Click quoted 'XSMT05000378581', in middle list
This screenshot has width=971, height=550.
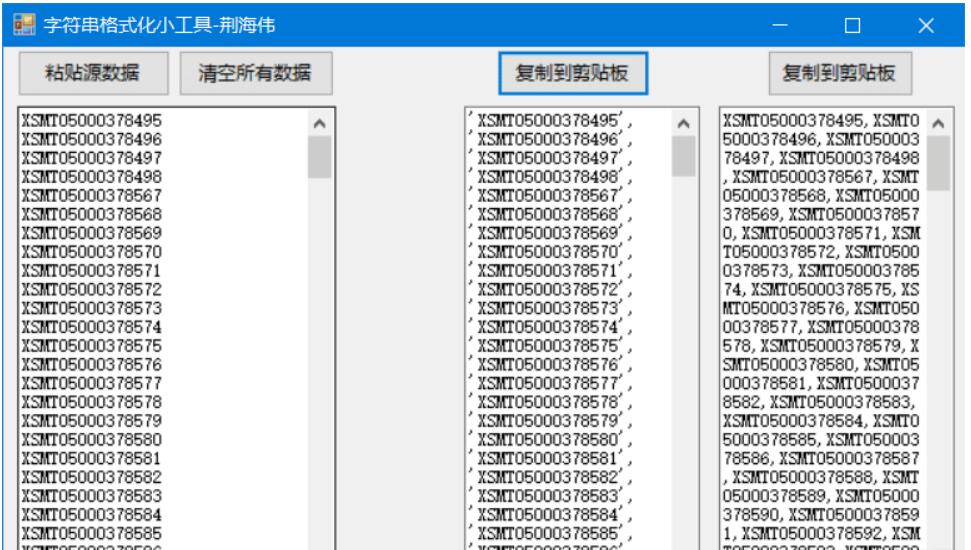coord(551,458)
